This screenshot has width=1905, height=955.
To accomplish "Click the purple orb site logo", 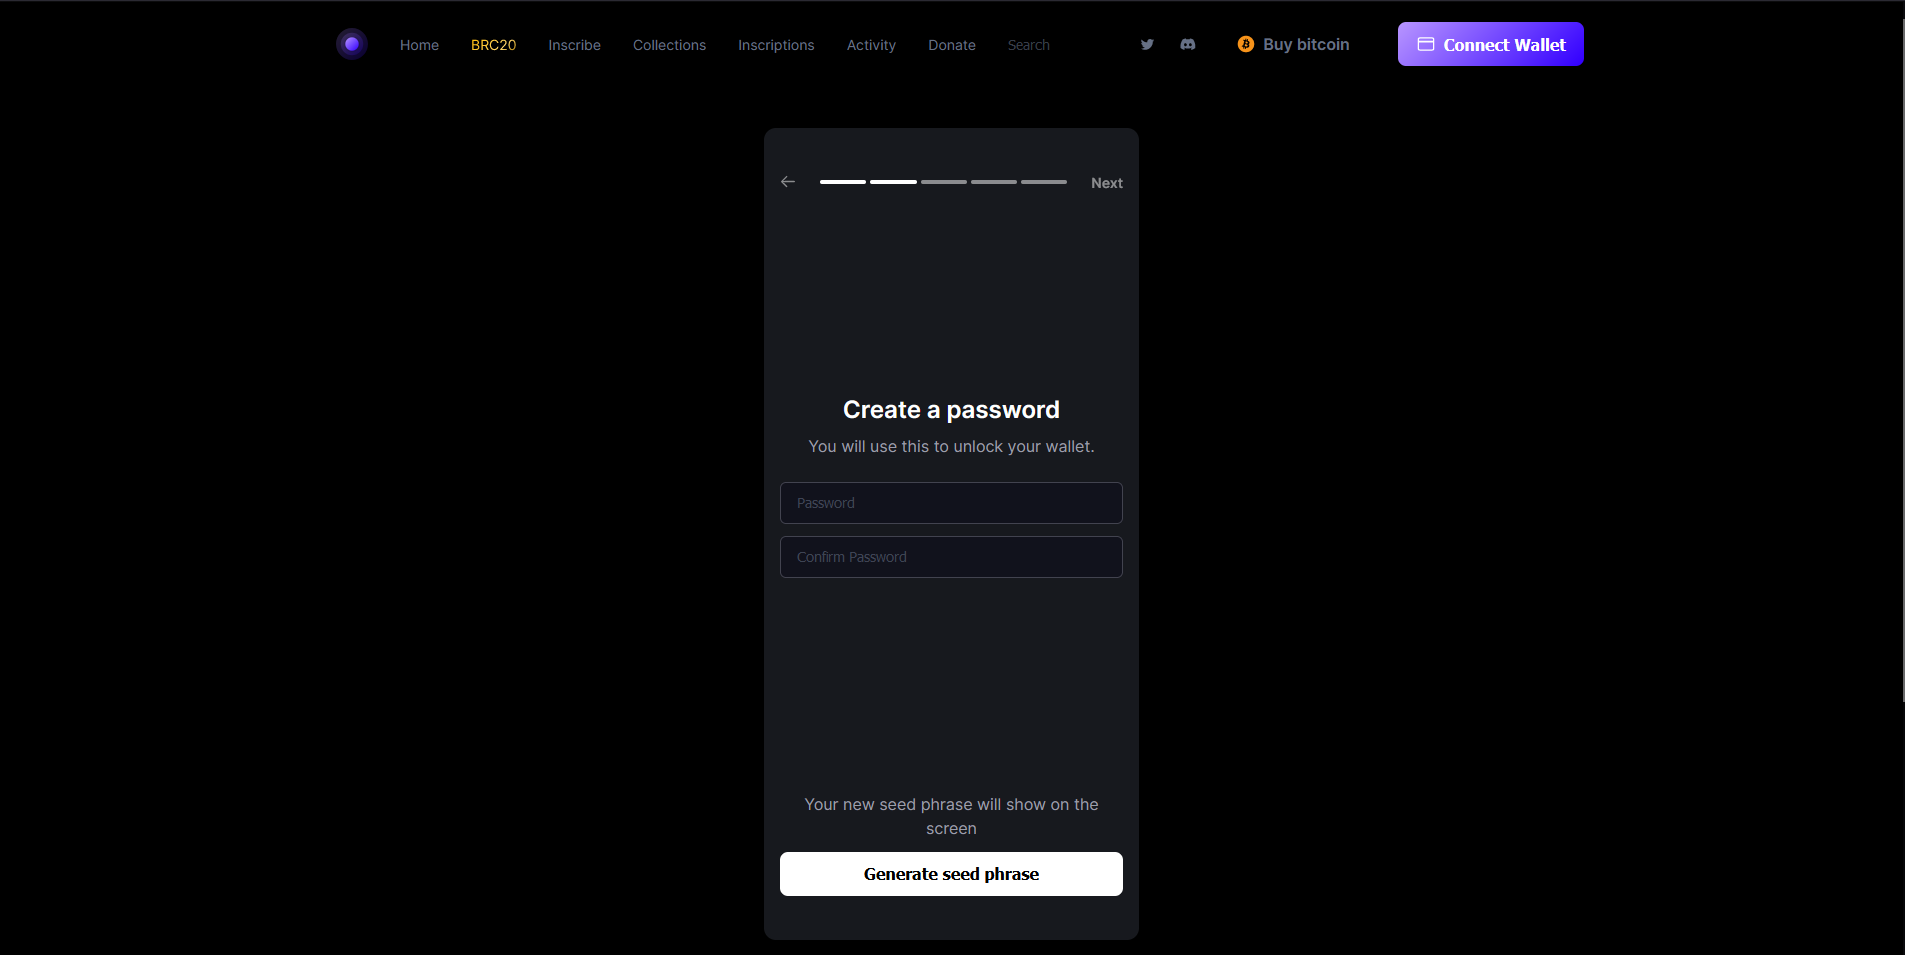I will point(352,44).
